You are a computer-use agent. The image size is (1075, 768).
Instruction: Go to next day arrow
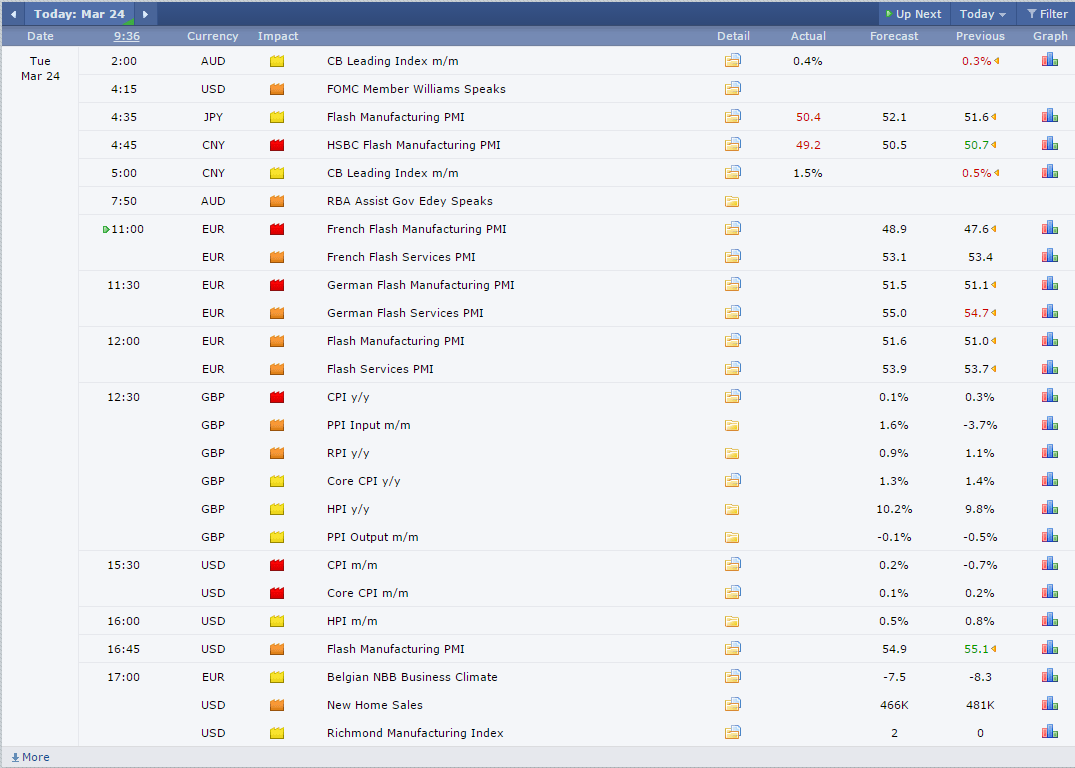pyautogui.click(x=145, y=14)
